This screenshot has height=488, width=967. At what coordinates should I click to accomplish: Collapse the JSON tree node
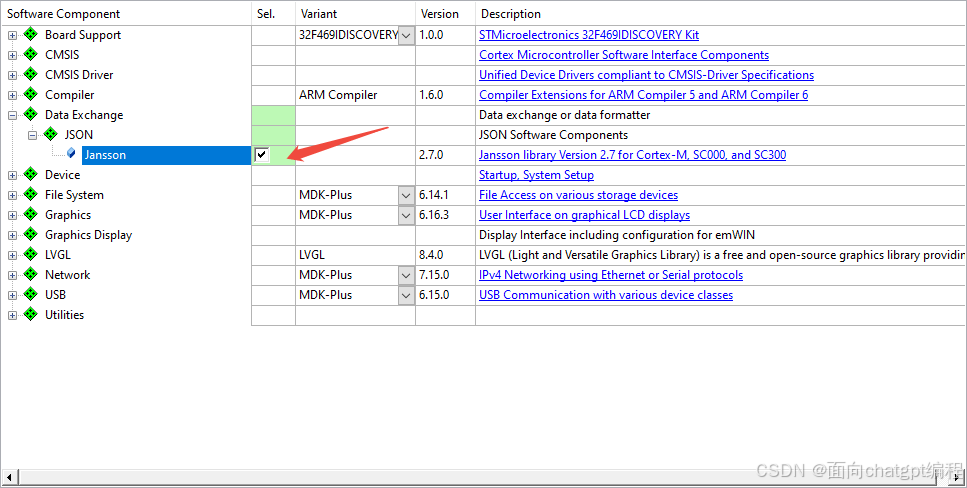click(x=33, y=135)
